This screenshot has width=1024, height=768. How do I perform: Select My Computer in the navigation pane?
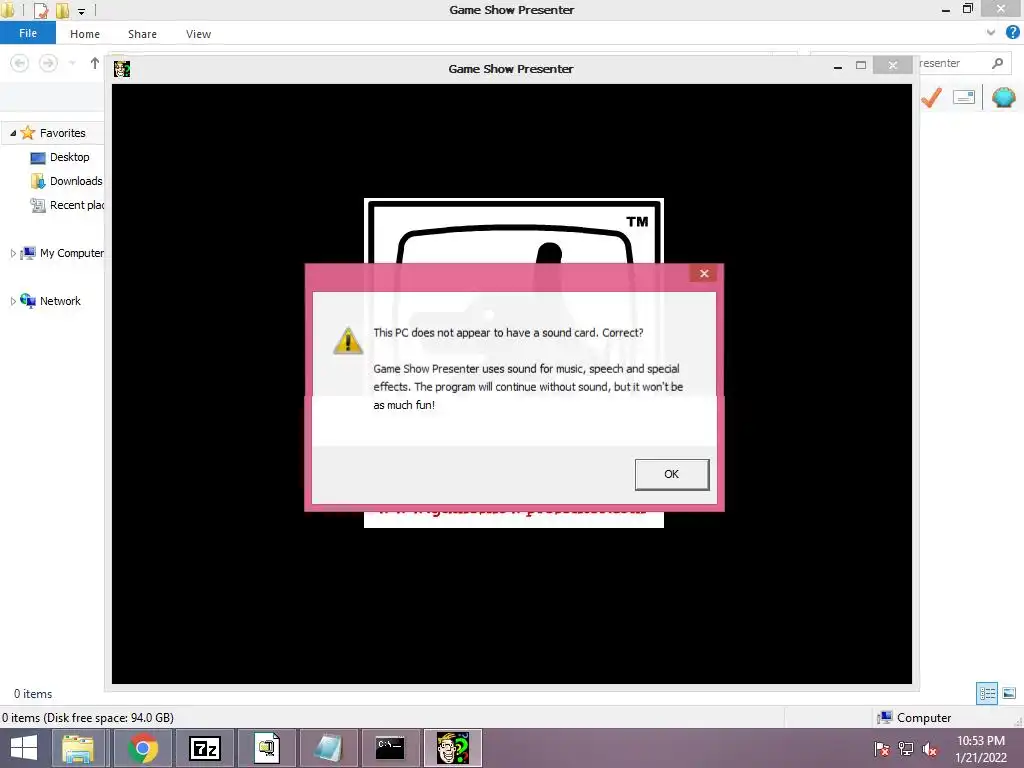click(71, 253)
